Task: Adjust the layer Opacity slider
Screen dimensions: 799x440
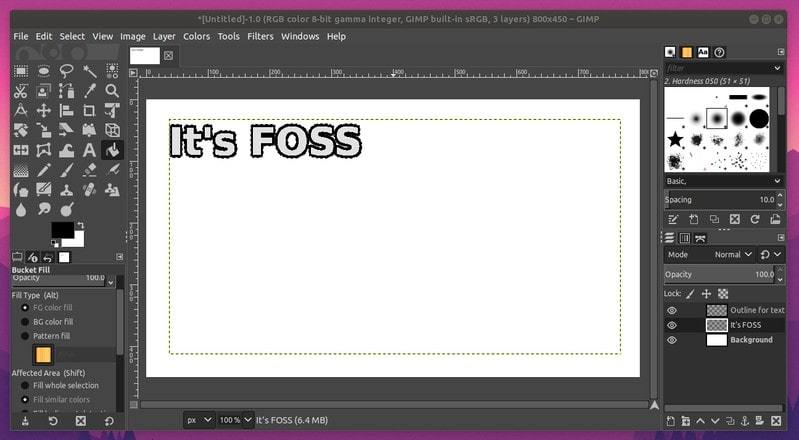Action: [721, 274]
